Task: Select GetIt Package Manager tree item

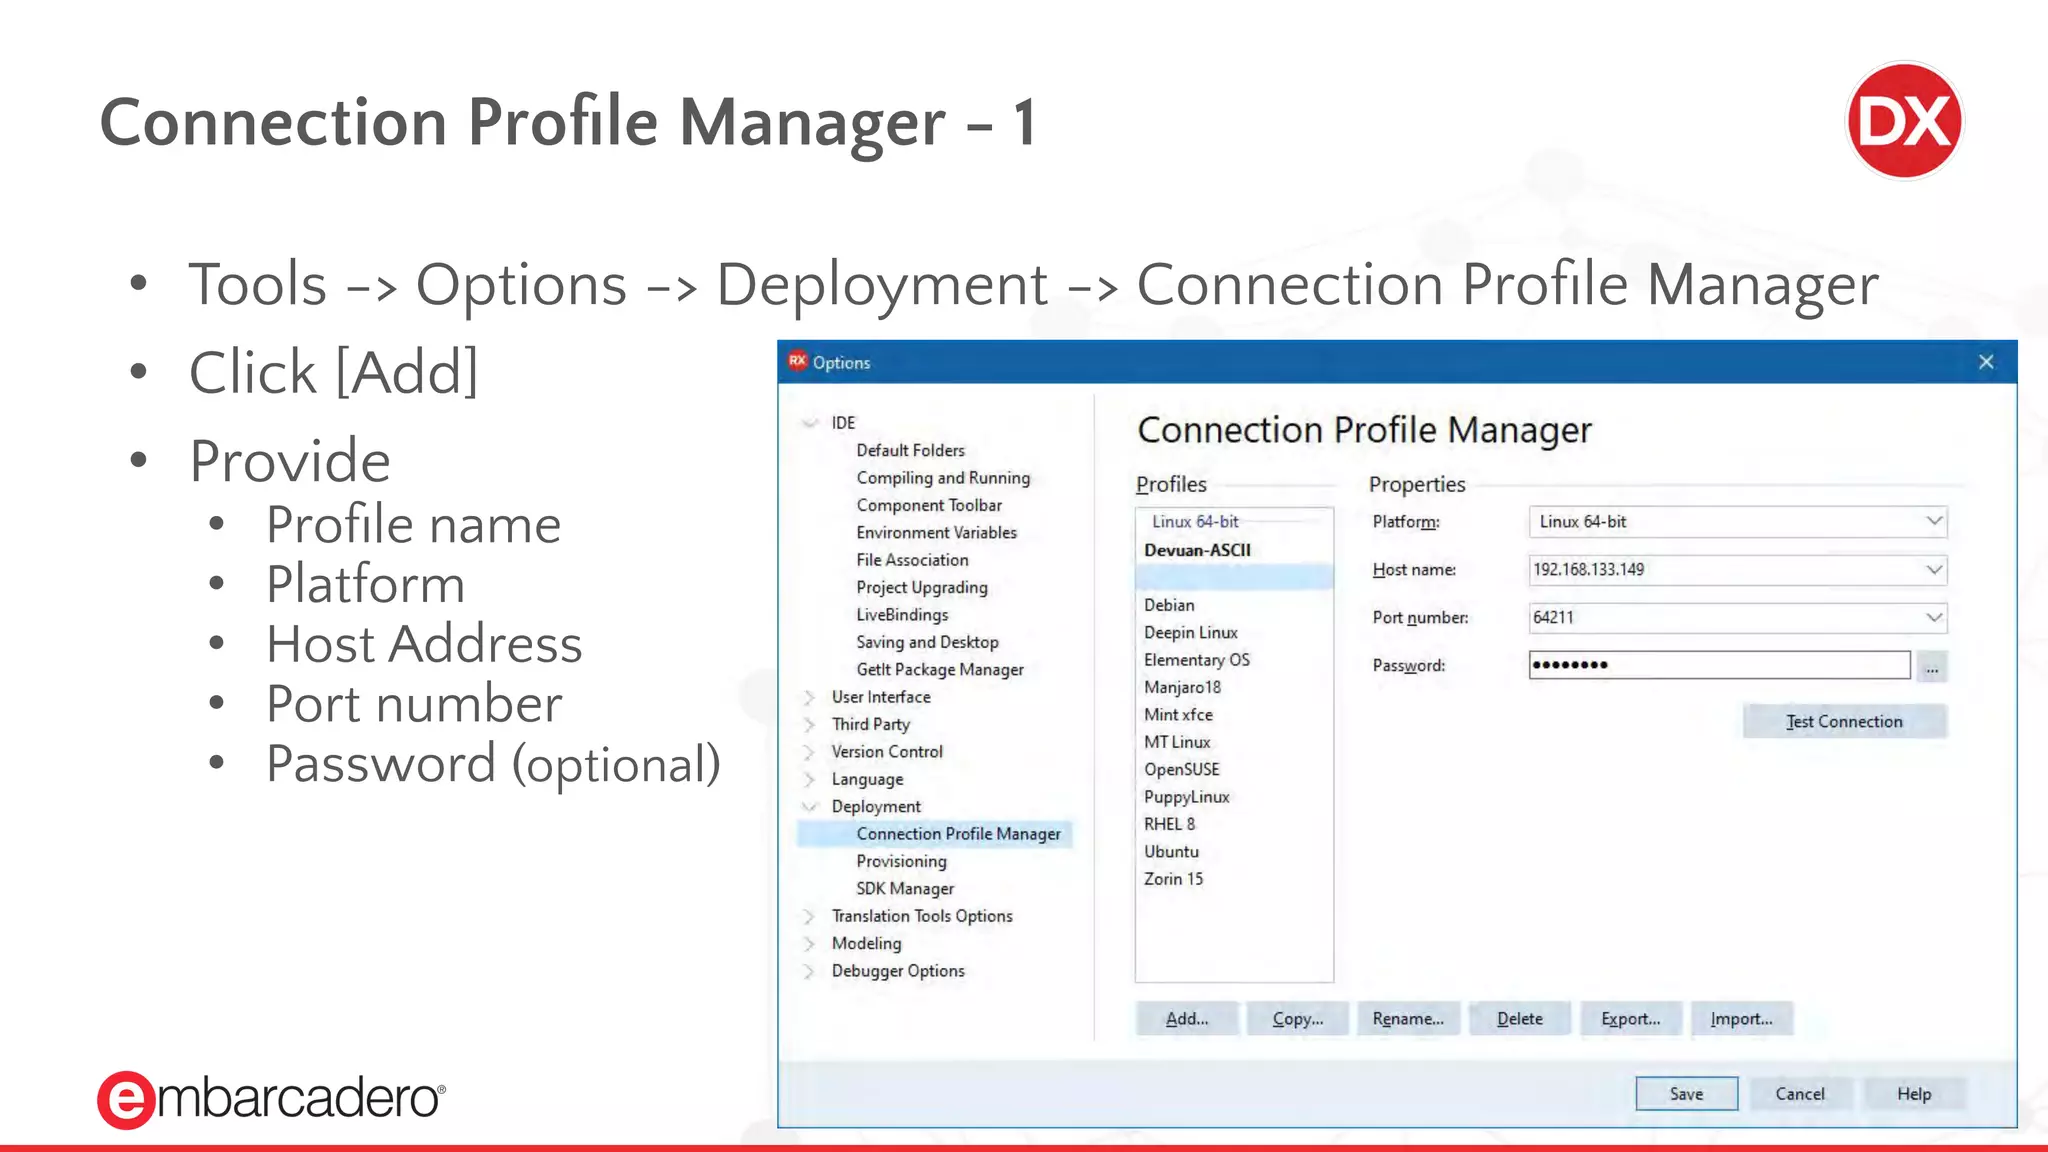Action: click(940, 670)
